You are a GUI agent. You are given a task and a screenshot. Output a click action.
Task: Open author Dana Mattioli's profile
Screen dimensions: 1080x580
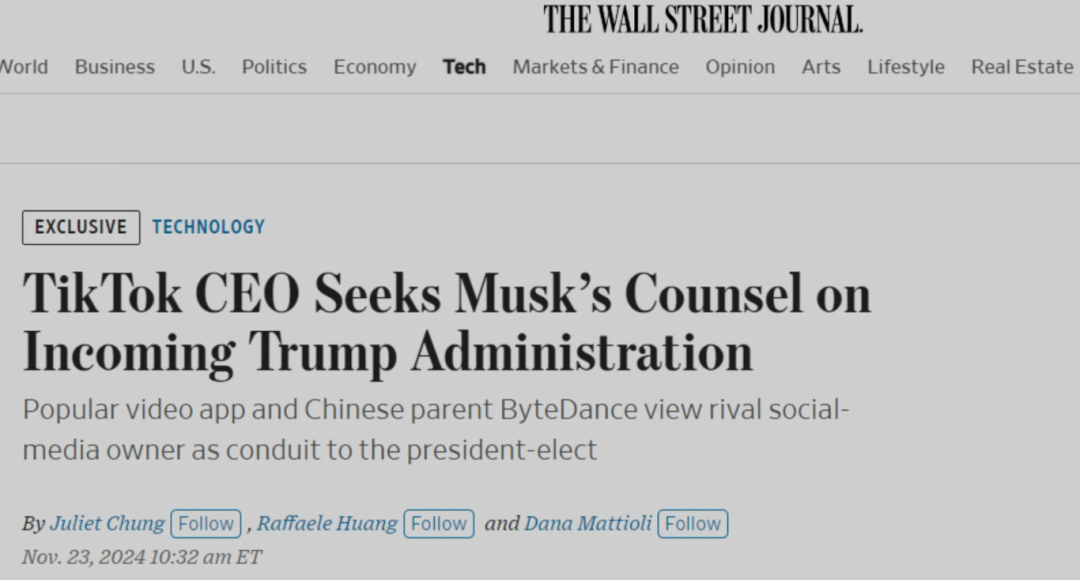tap(588, 524)
